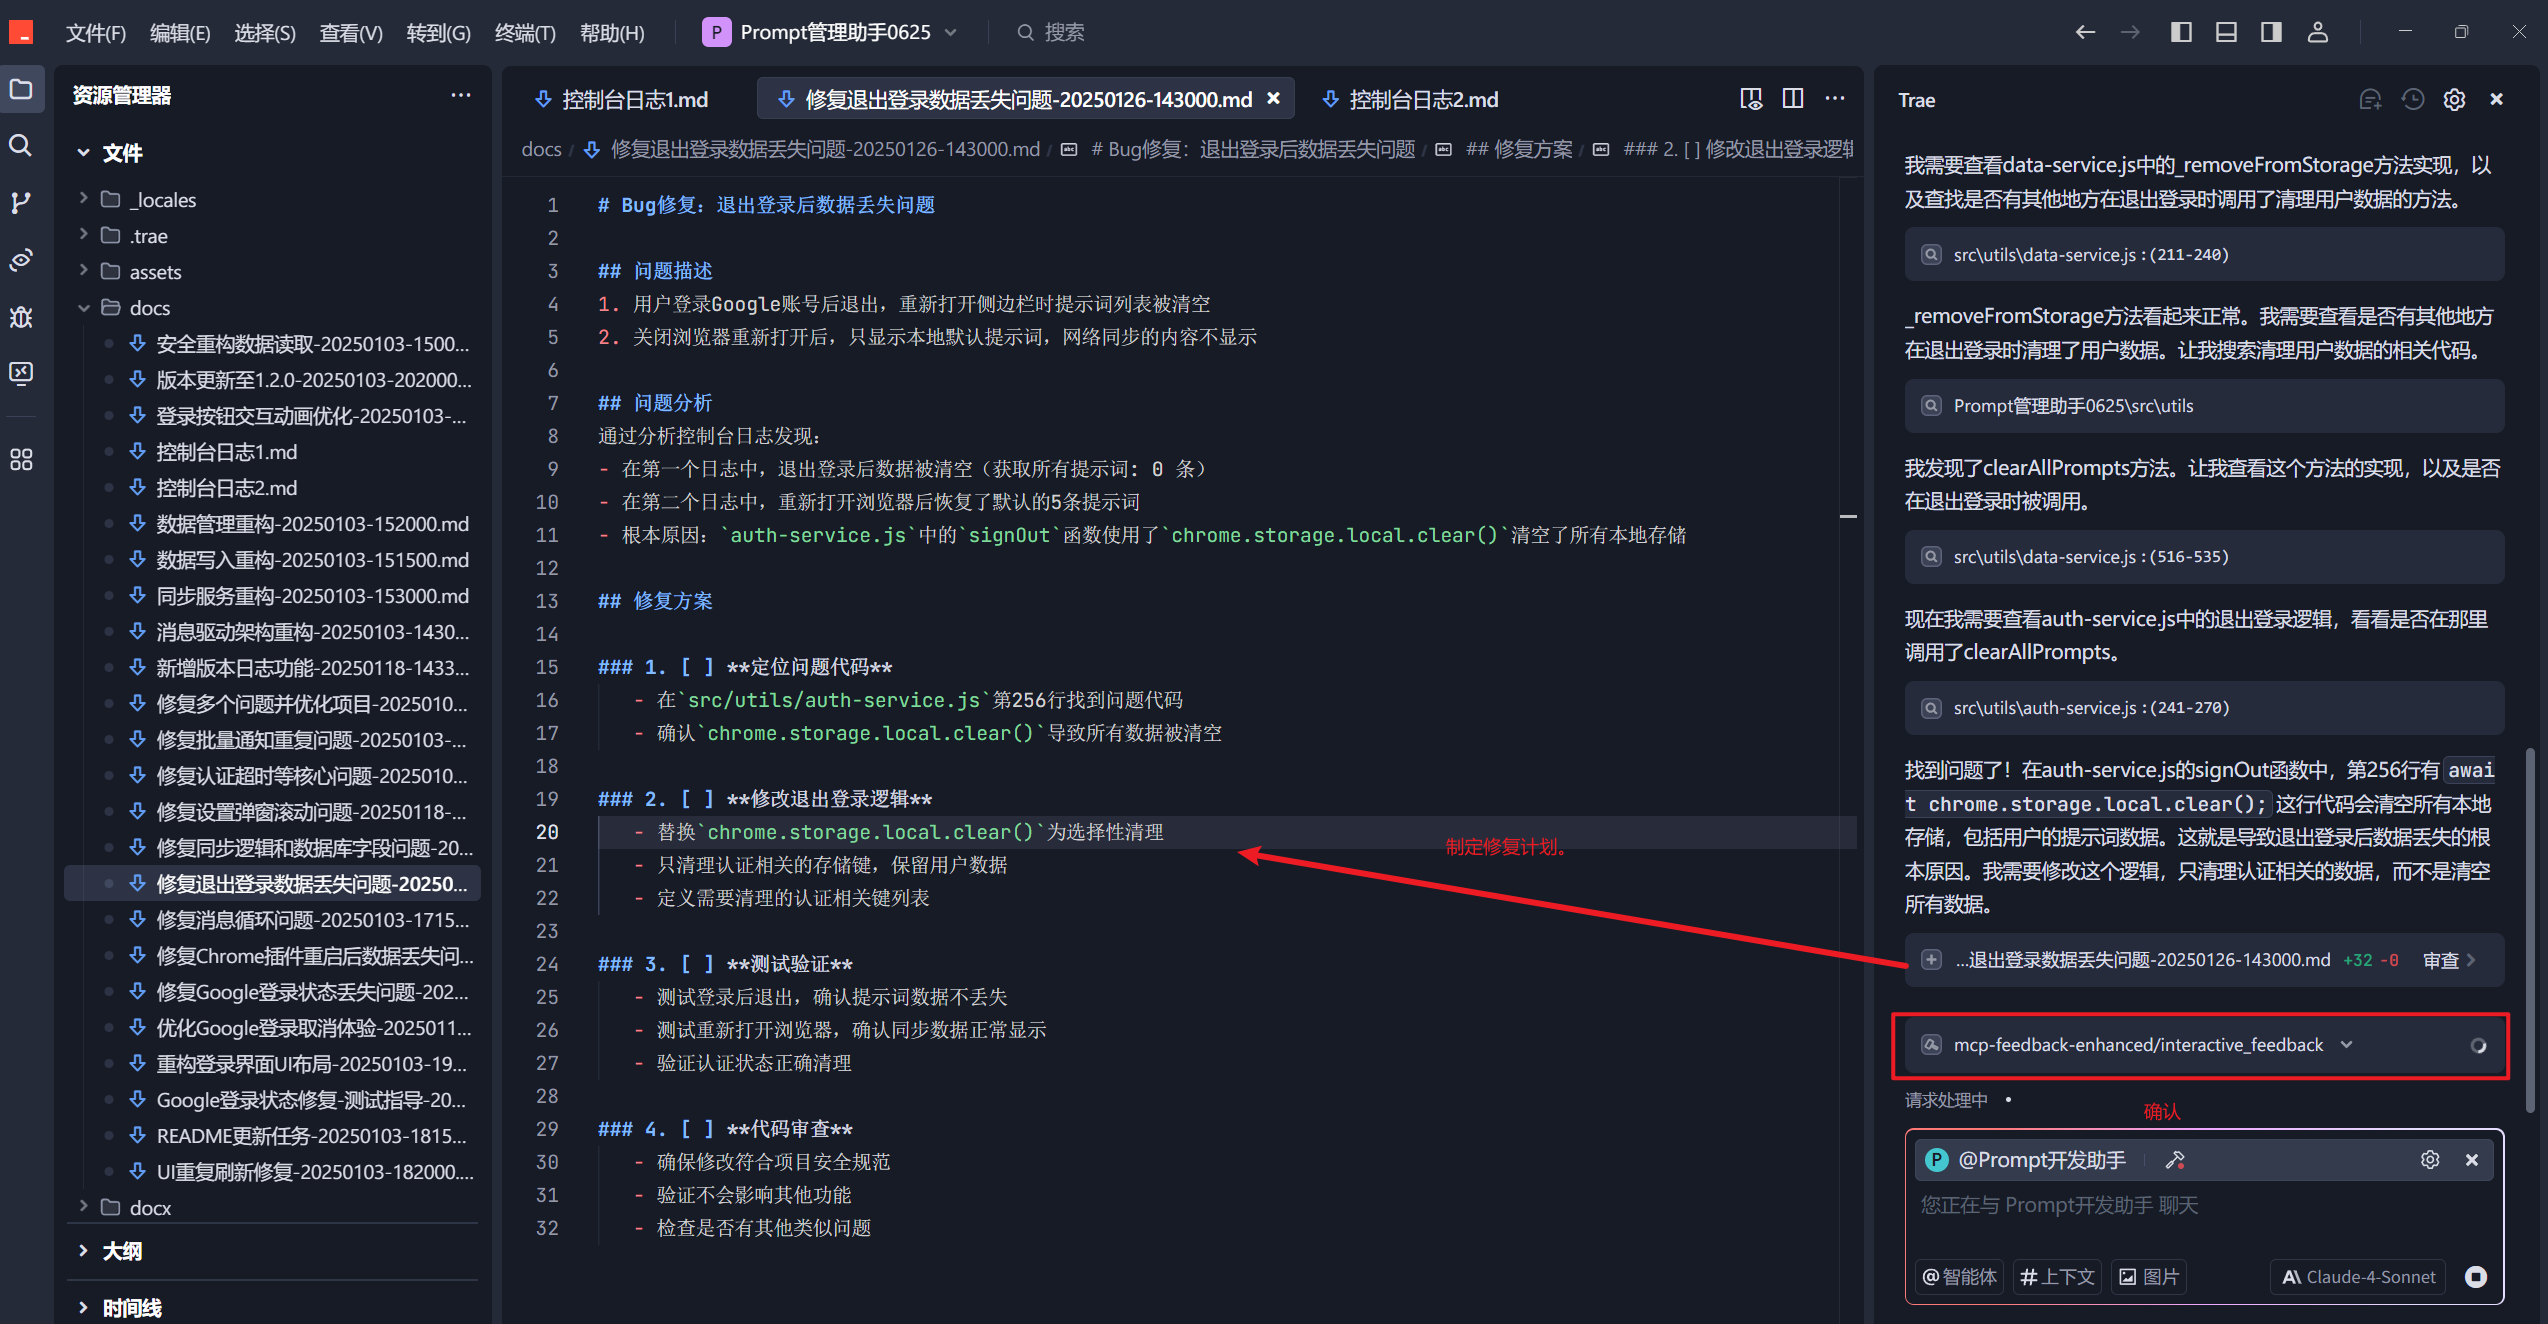Close the Trae chat panel
The image size is (2548, 1324).
(x=2497, y=99)
